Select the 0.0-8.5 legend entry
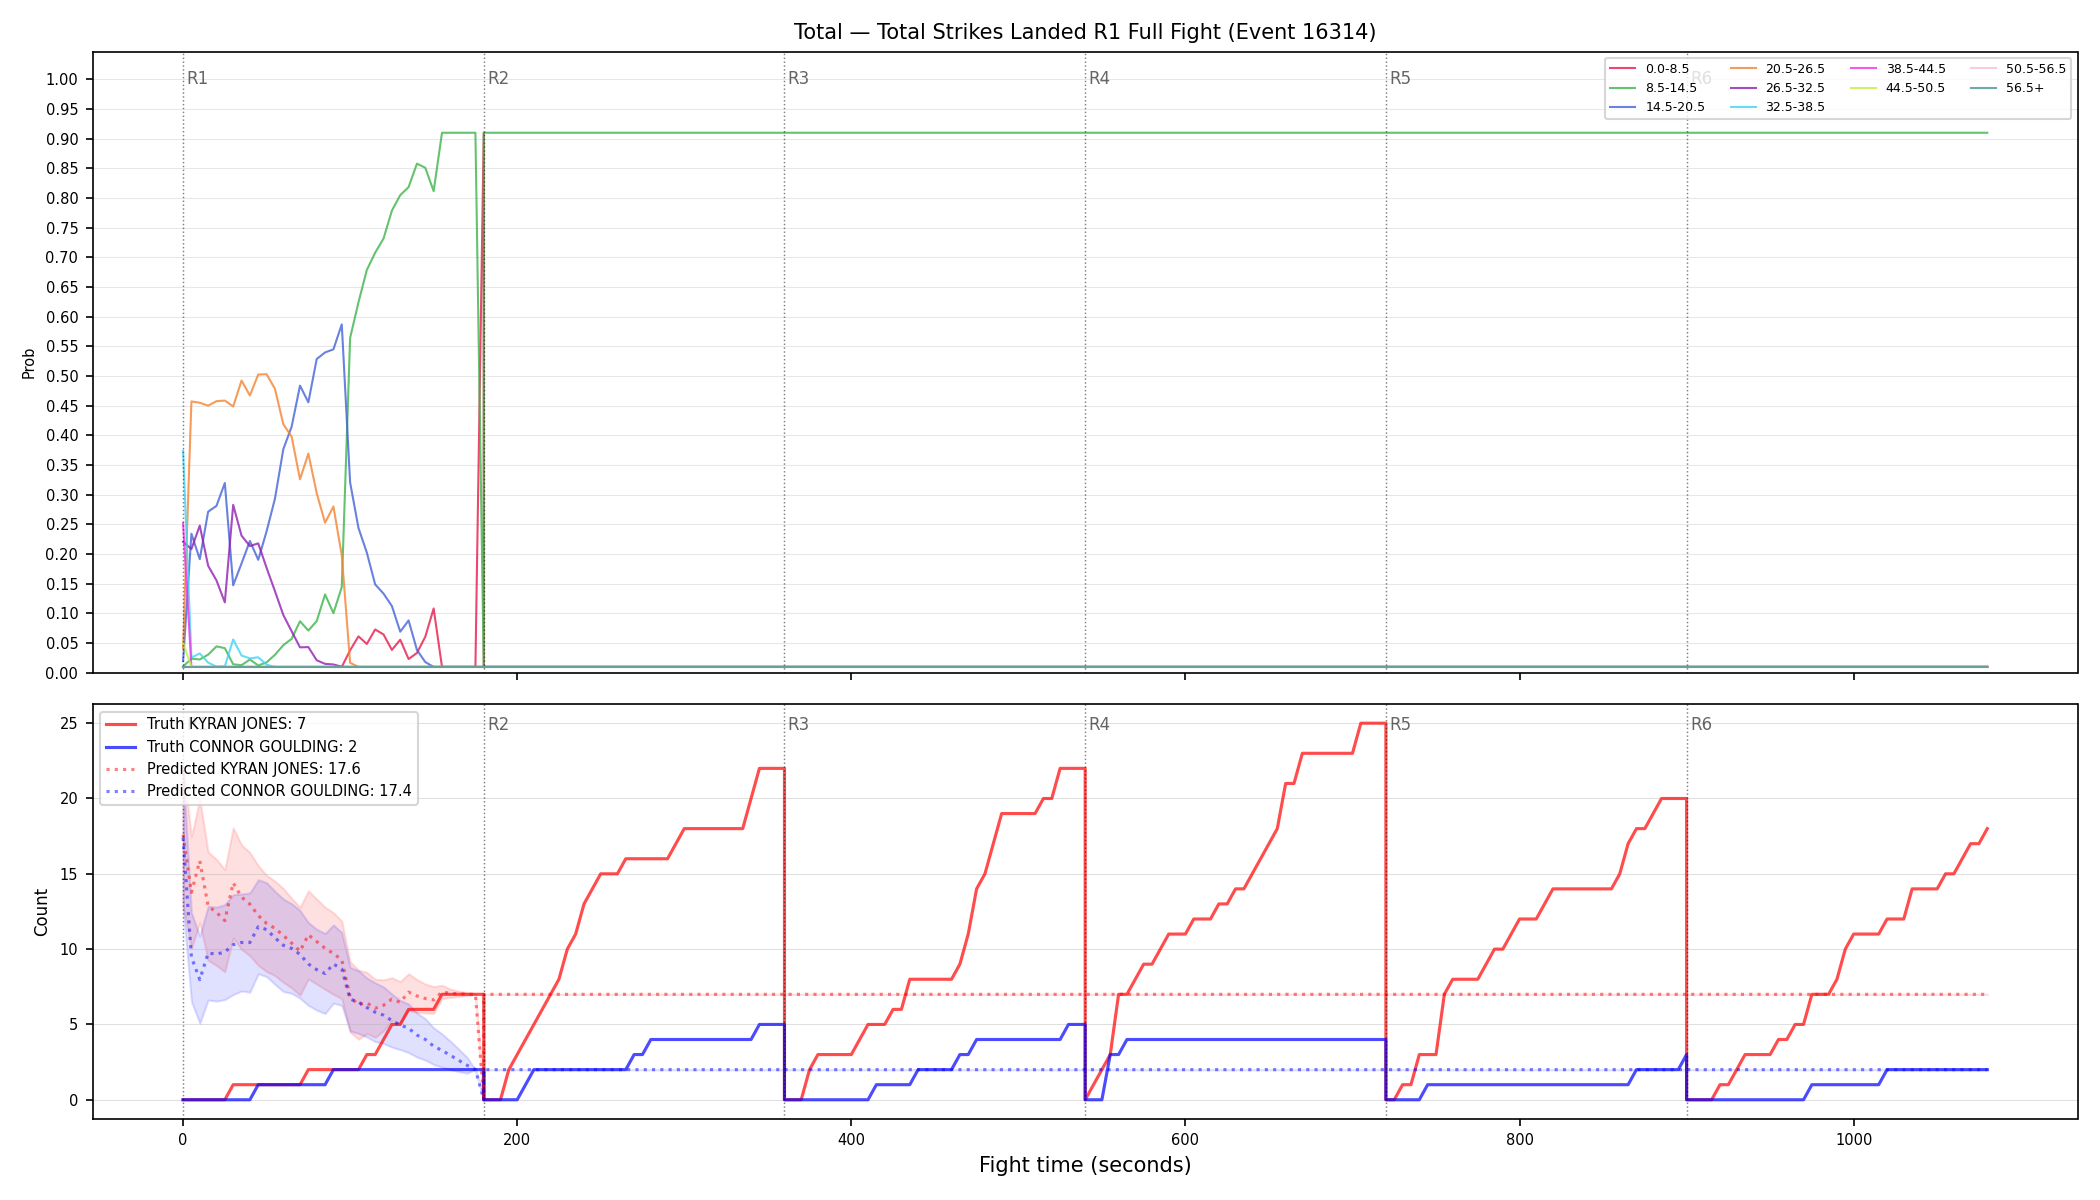Viewport: 2100px width, 1200px height. pyautogui.click(x=1650, y=69)
